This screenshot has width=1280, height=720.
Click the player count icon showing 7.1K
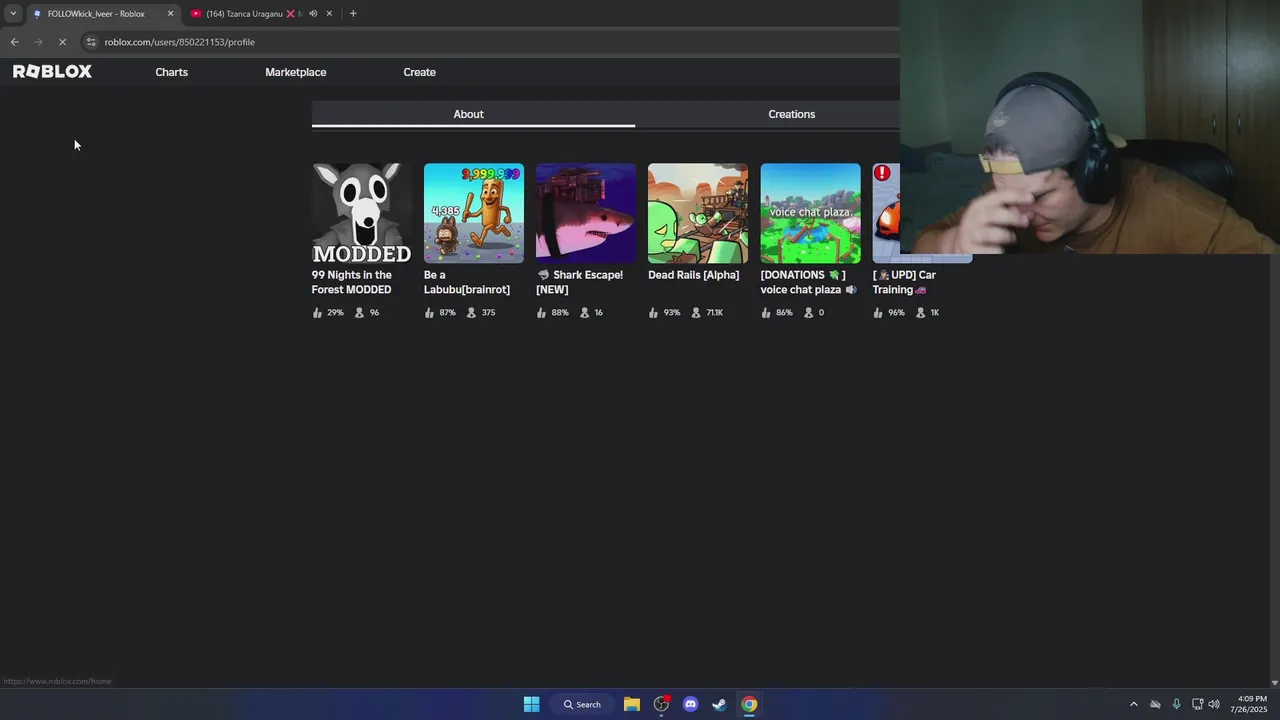[x=696, y=313]
